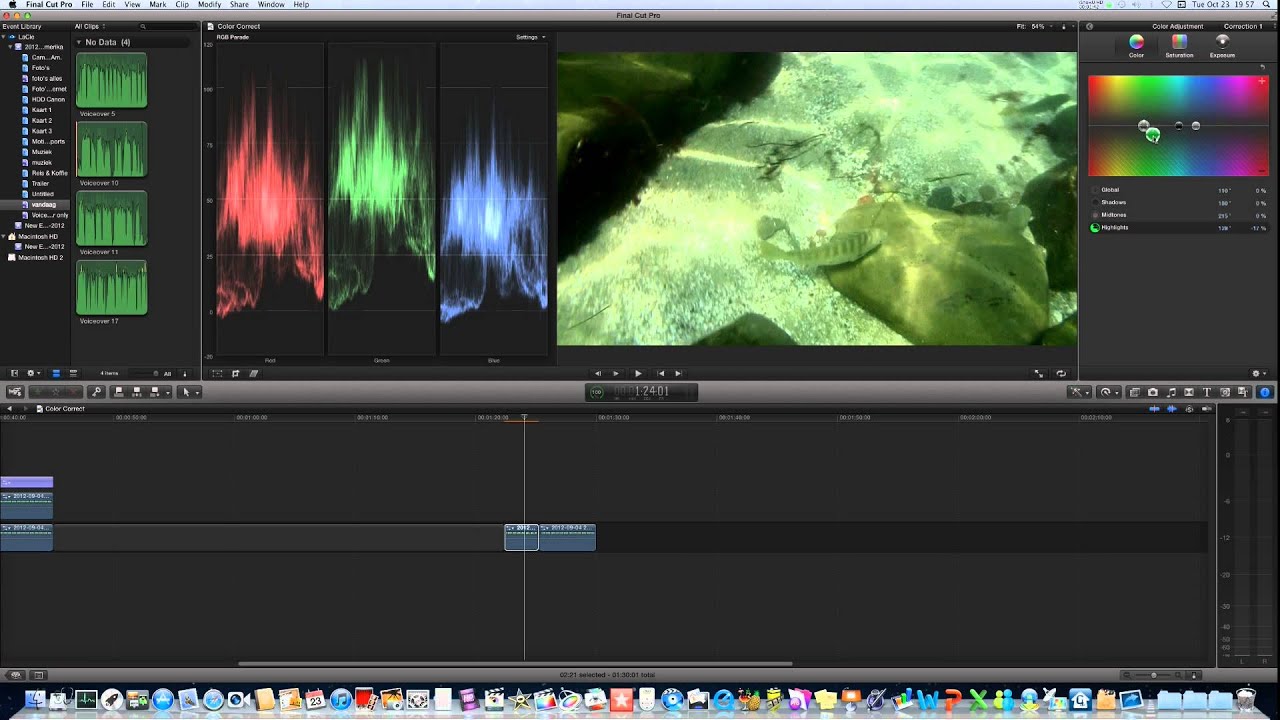Switch to the Saturation tab
Screen dimensions: 1280x720
1179,45
